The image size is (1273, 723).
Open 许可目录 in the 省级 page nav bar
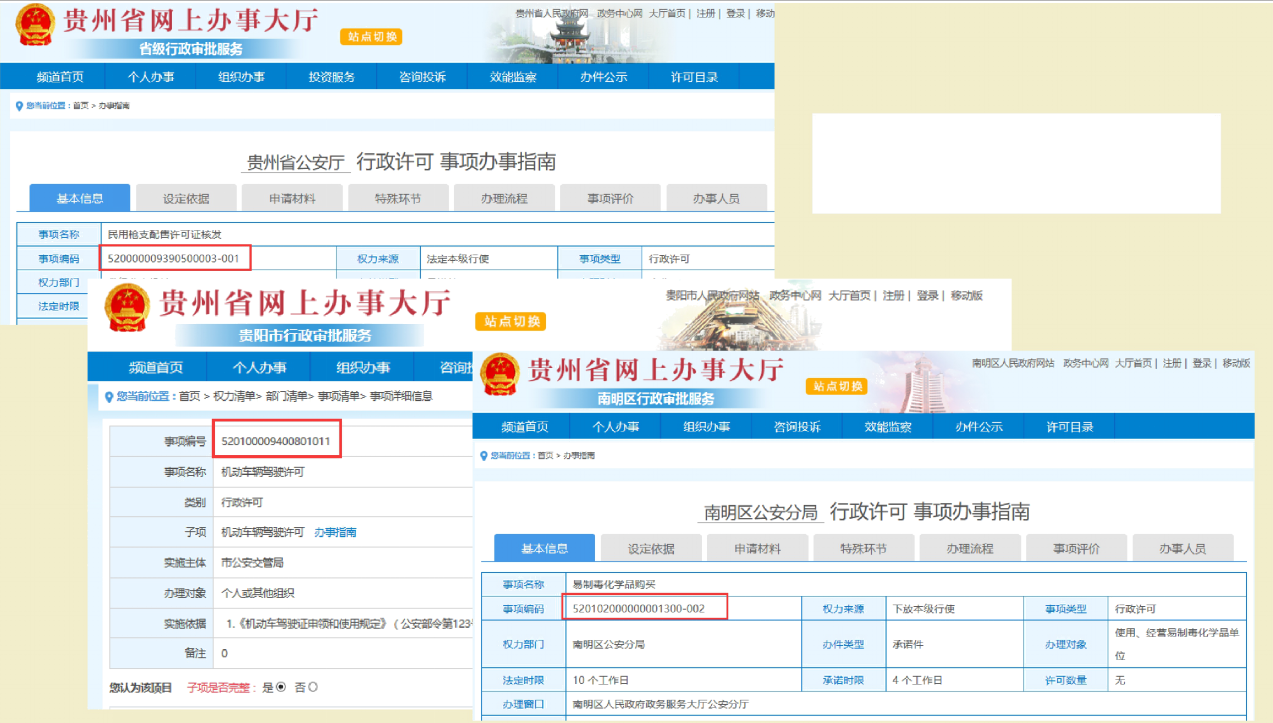(x=694, y=77)
